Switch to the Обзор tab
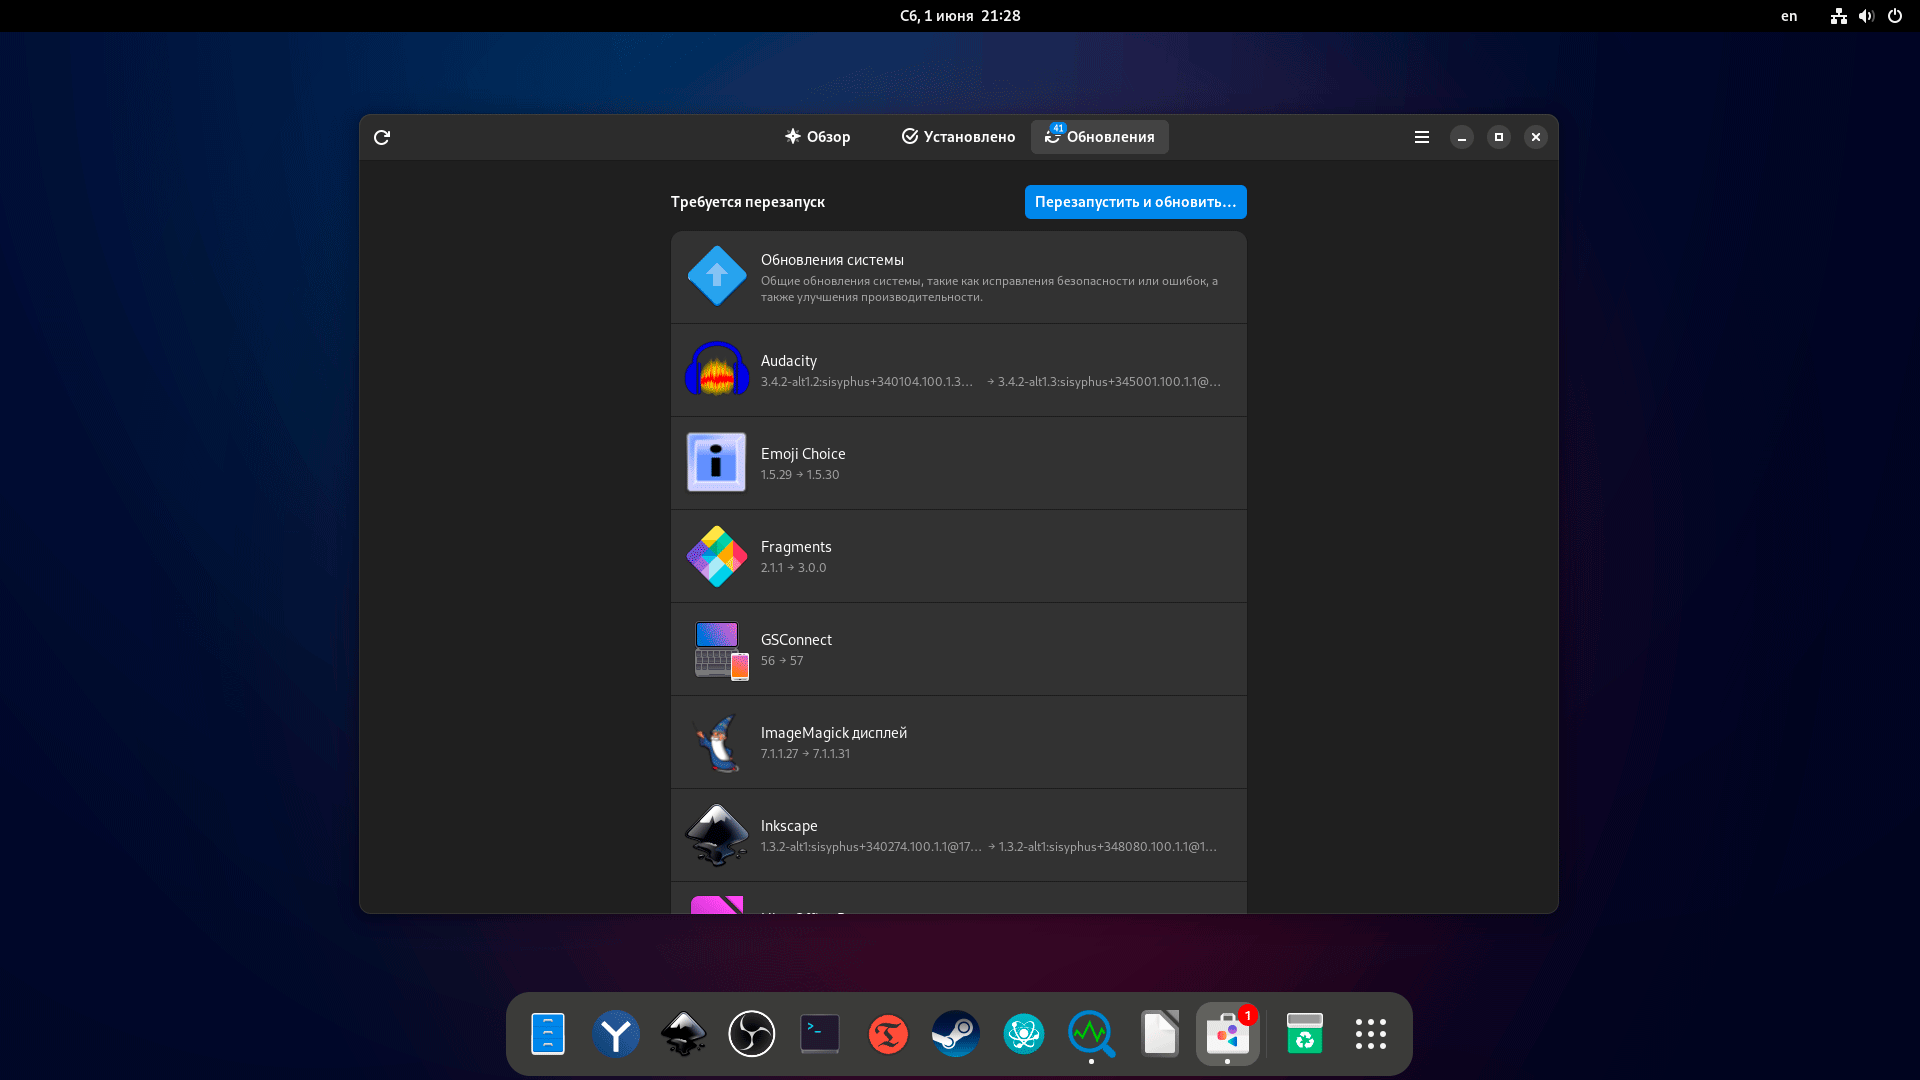The height and width of the screenshot is (1080, 1920). click(x=817, y=137)
